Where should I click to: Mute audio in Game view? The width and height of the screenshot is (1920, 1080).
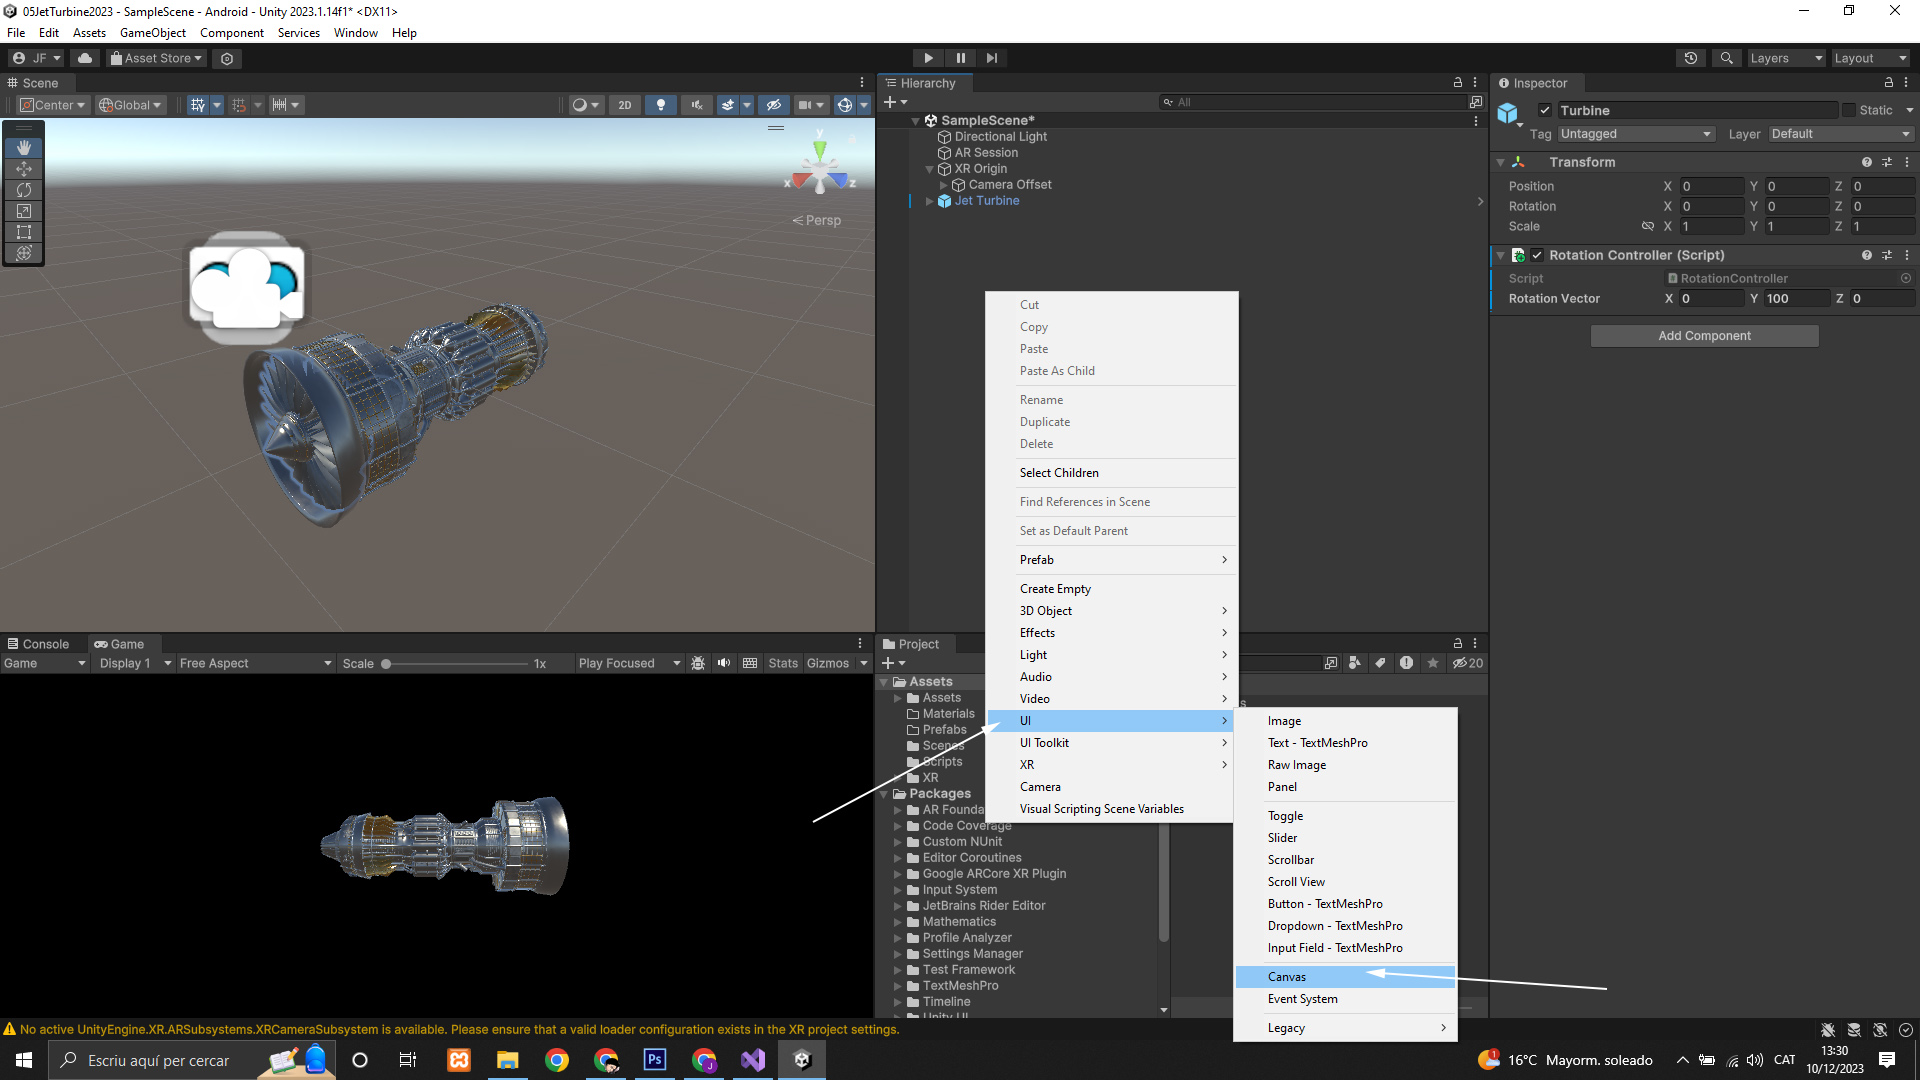coord(724,663)
